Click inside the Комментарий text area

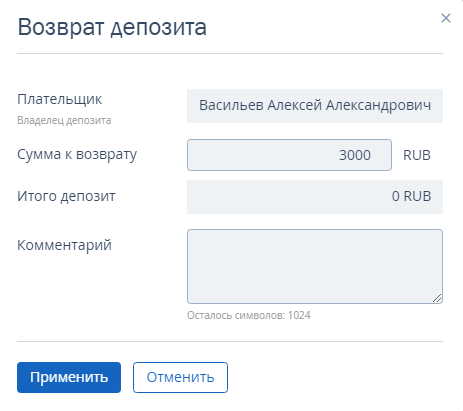point(315,266)
